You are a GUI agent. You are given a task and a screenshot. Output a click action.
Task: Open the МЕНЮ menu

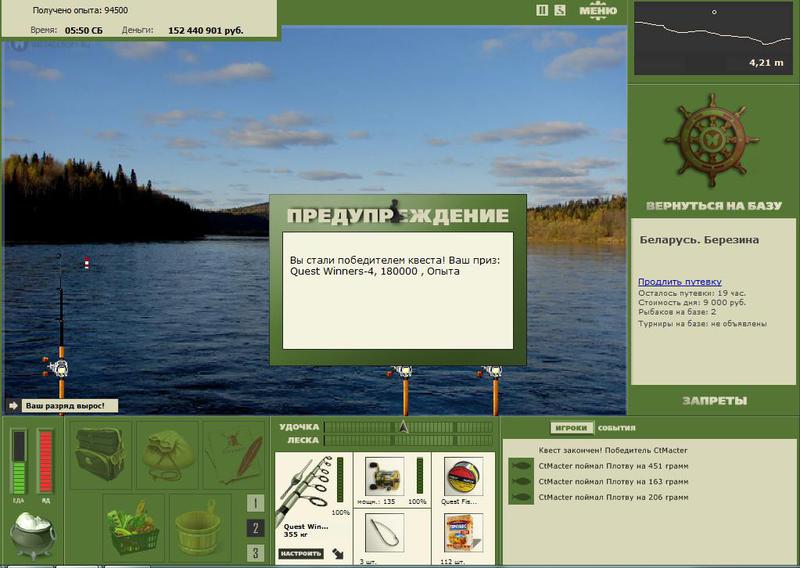click(598, 11)
